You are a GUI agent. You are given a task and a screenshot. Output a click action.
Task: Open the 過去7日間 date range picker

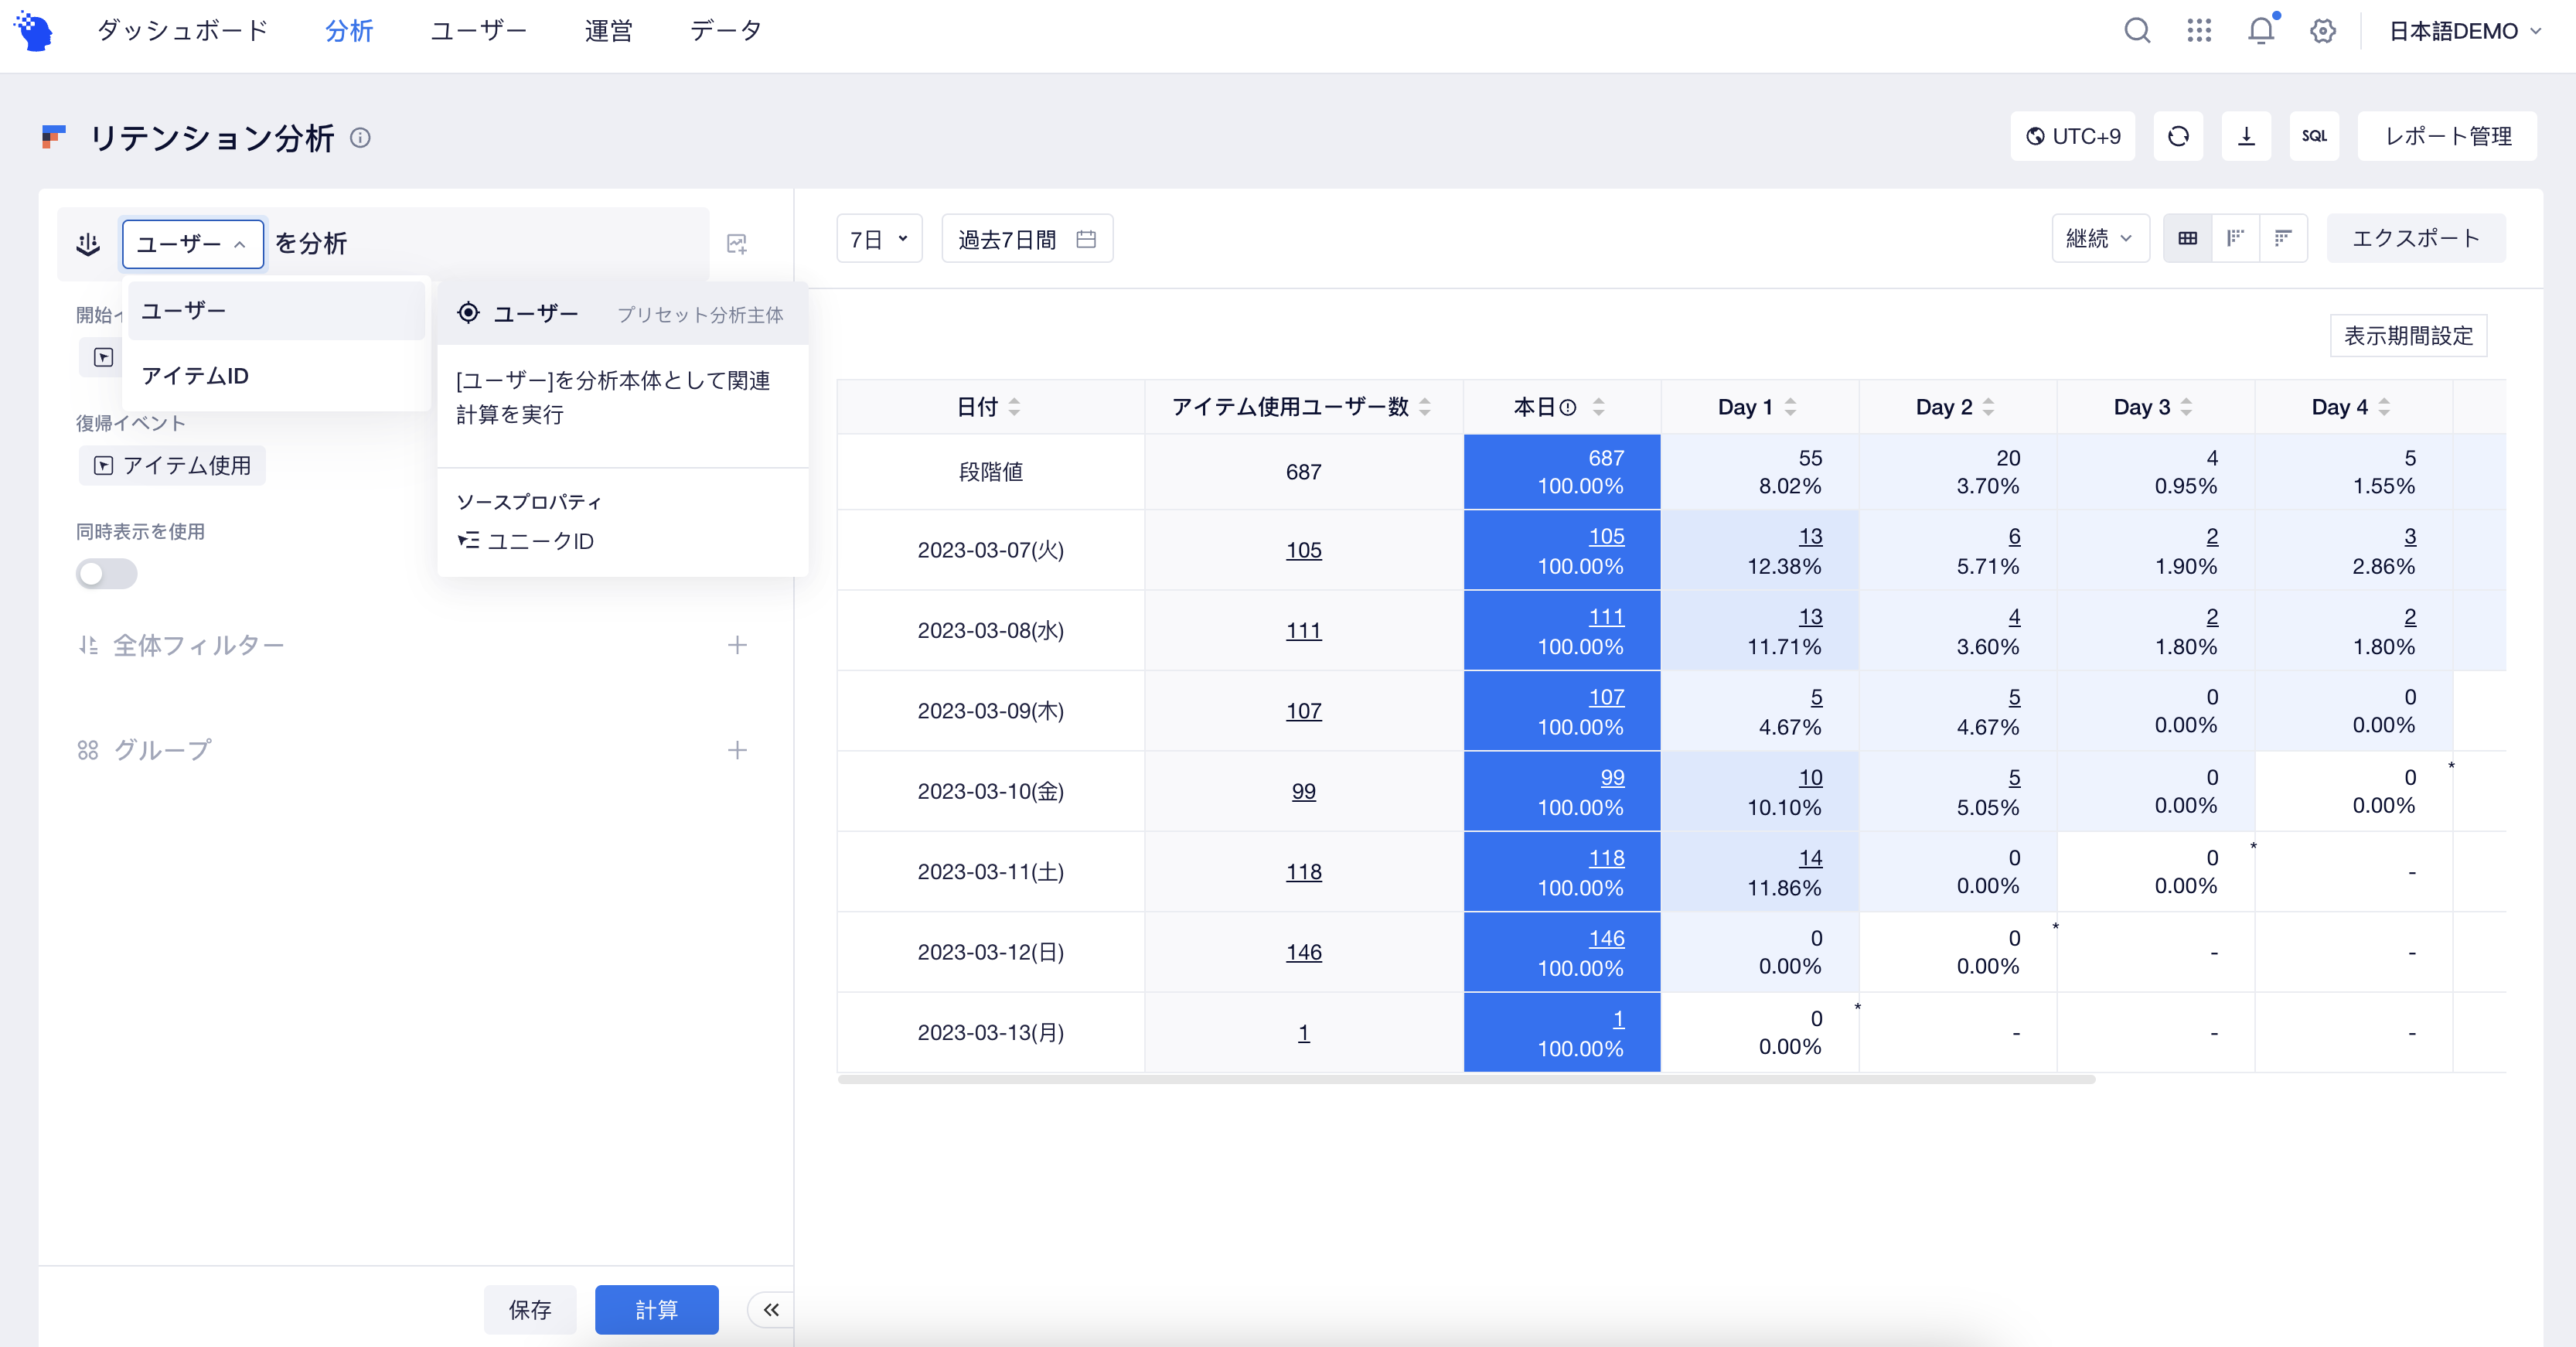(x=1027, y=239)
